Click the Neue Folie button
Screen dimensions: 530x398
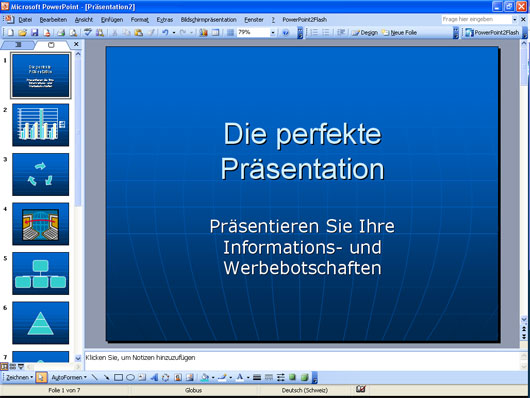click(x=400, y=33)
